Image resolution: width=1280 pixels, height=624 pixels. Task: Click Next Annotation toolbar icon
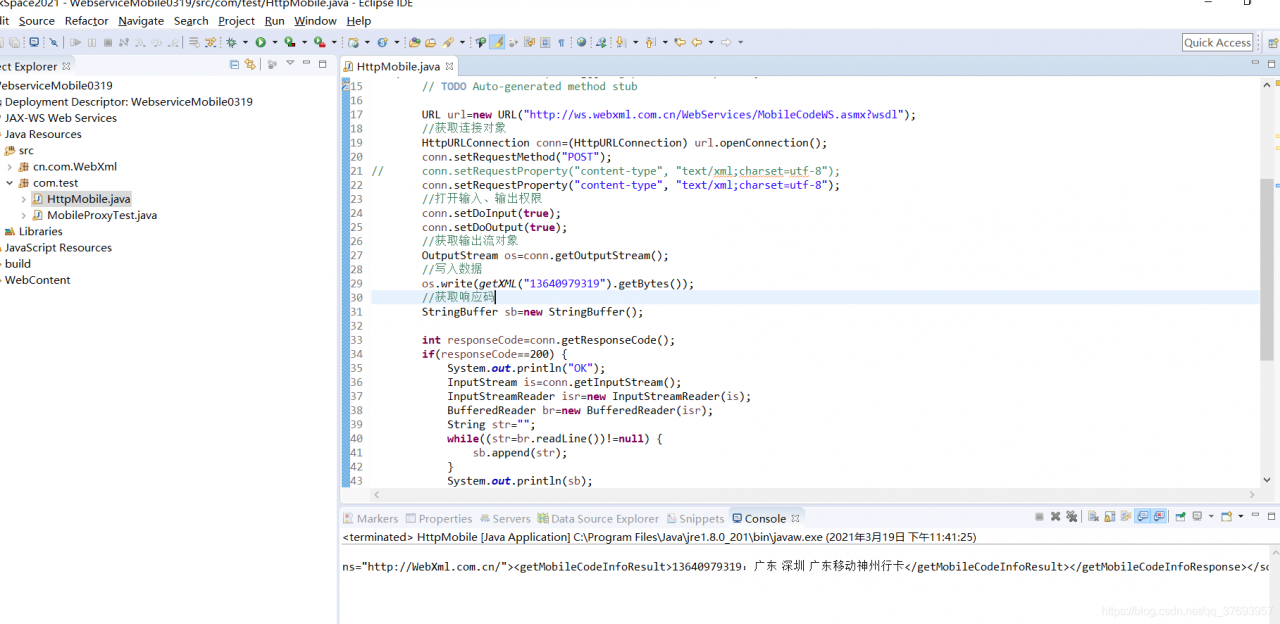pos(619,42)
